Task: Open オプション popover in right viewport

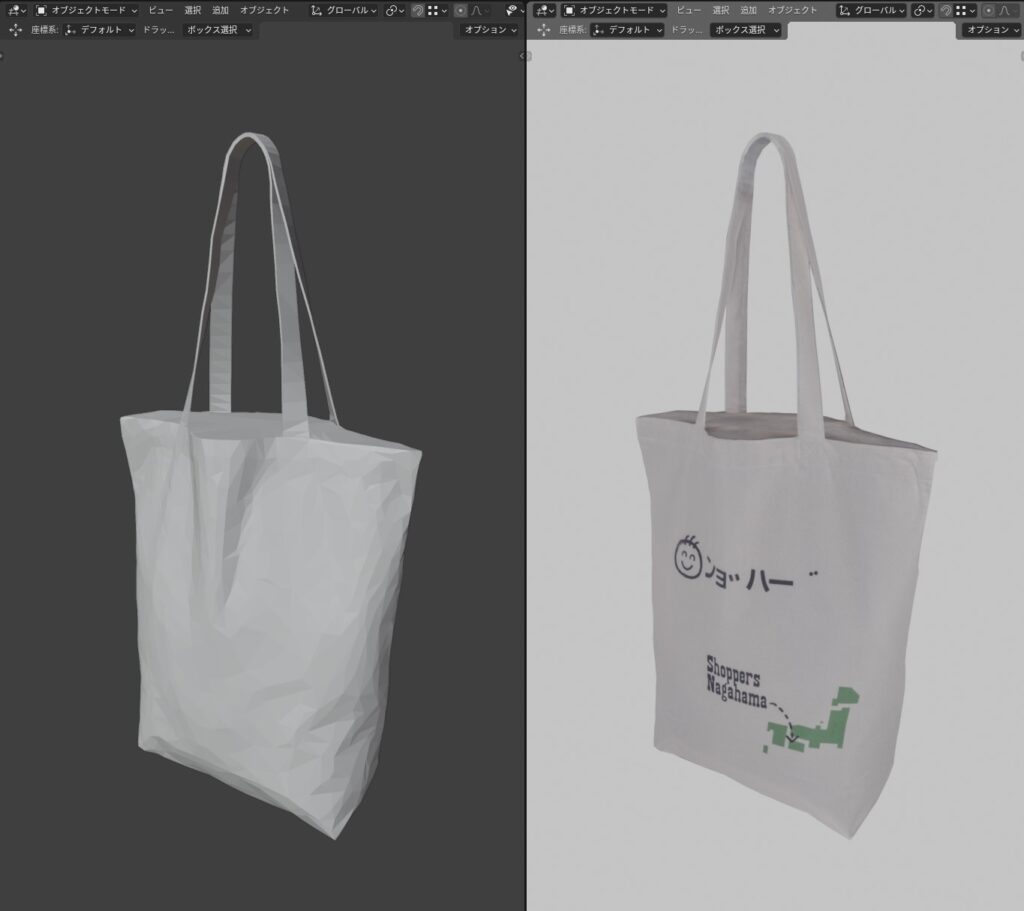Action: click(993, 30)
